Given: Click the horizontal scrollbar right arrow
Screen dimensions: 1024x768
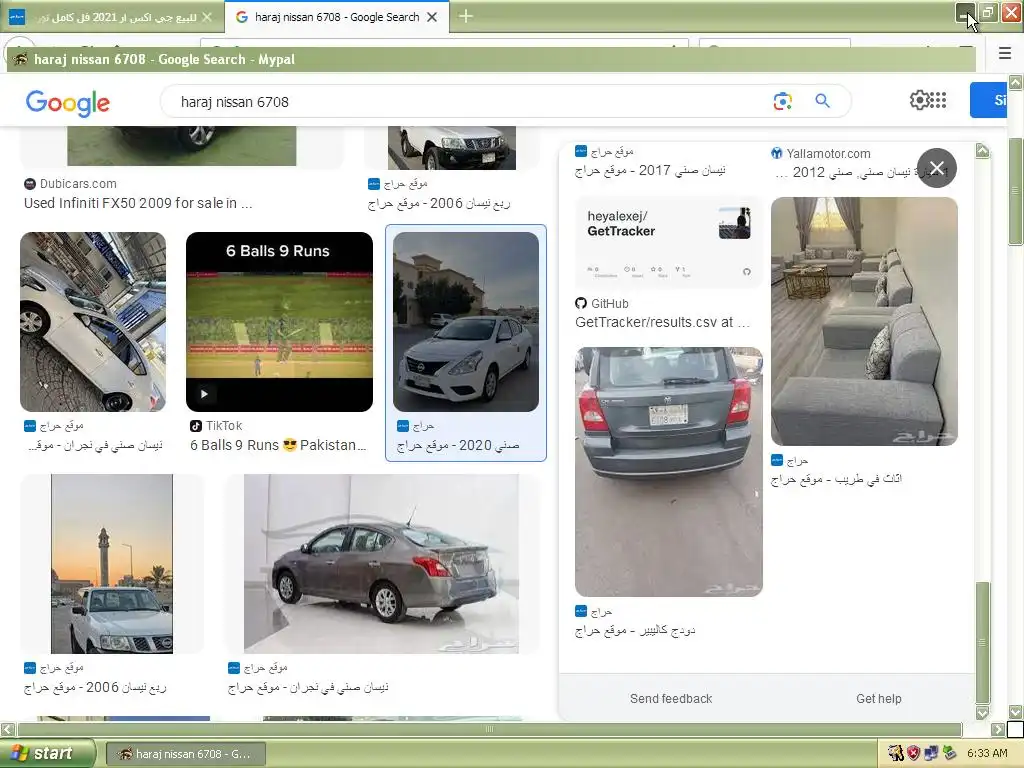Looking at the screenshot, I should pos(998,729).
